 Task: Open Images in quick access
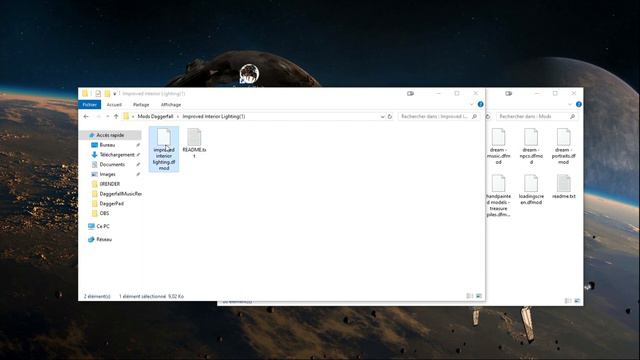(107, 174)
